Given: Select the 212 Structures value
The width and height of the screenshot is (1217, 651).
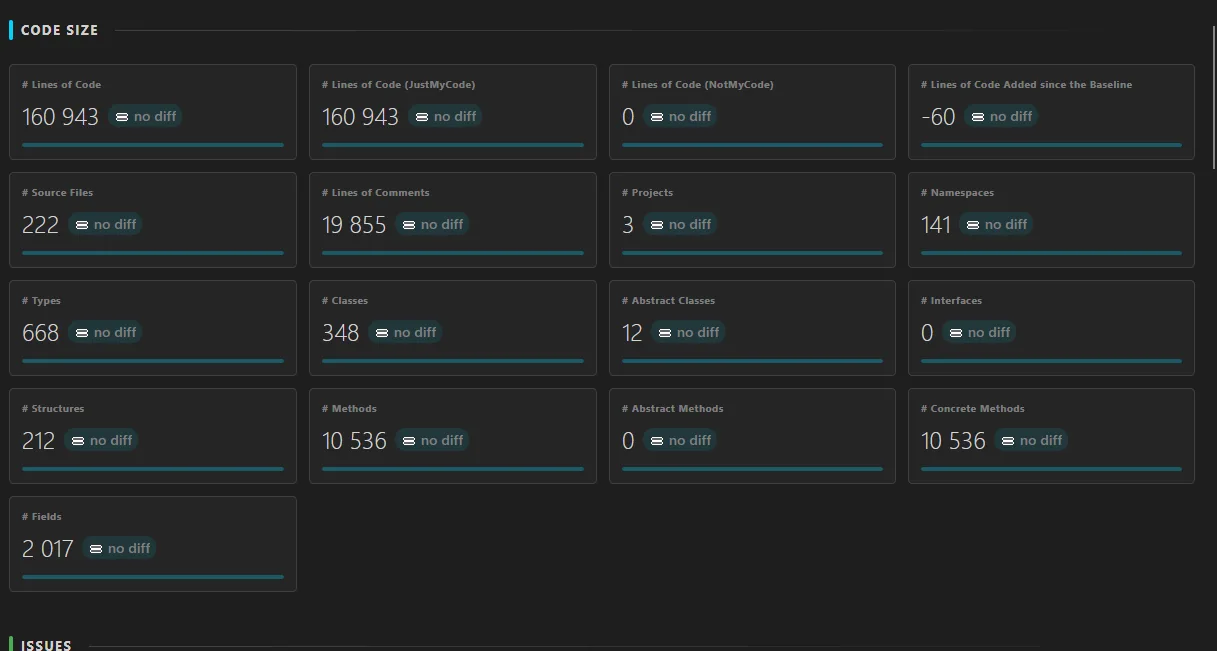Looking at the screenshot, I should pos(39,441).
